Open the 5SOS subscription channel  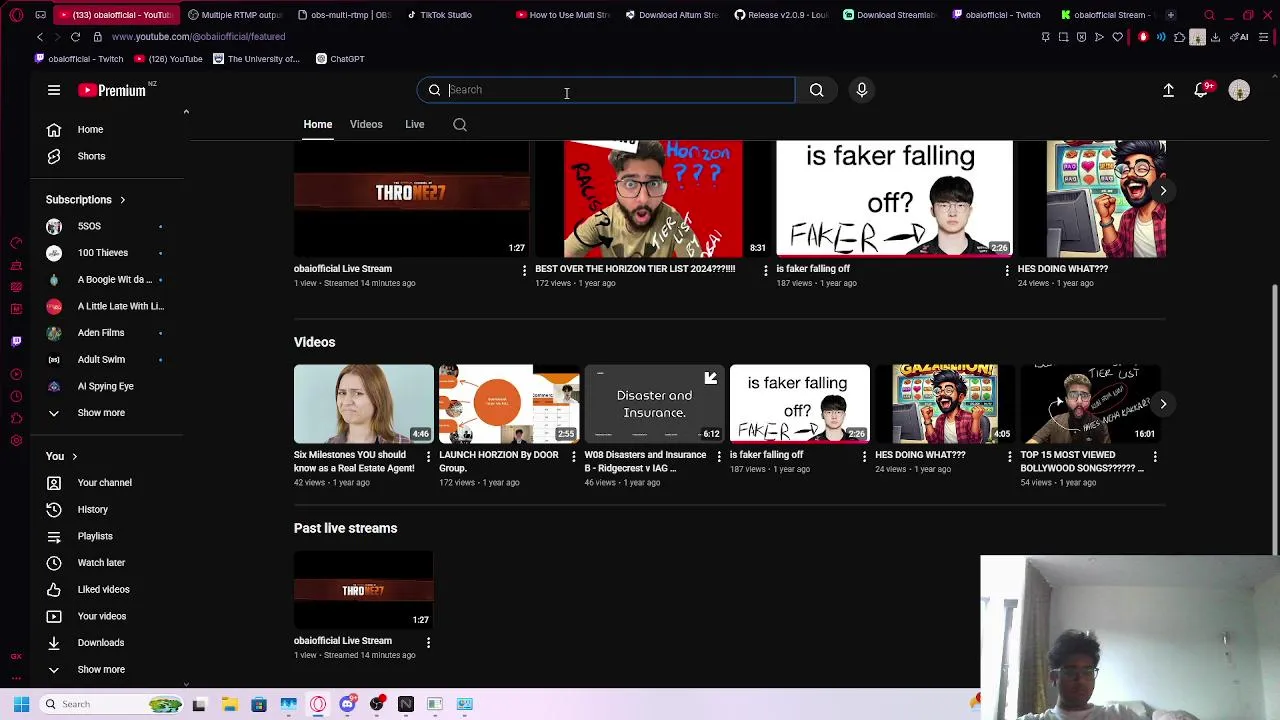pyautogui.click(x=89, y=226)
